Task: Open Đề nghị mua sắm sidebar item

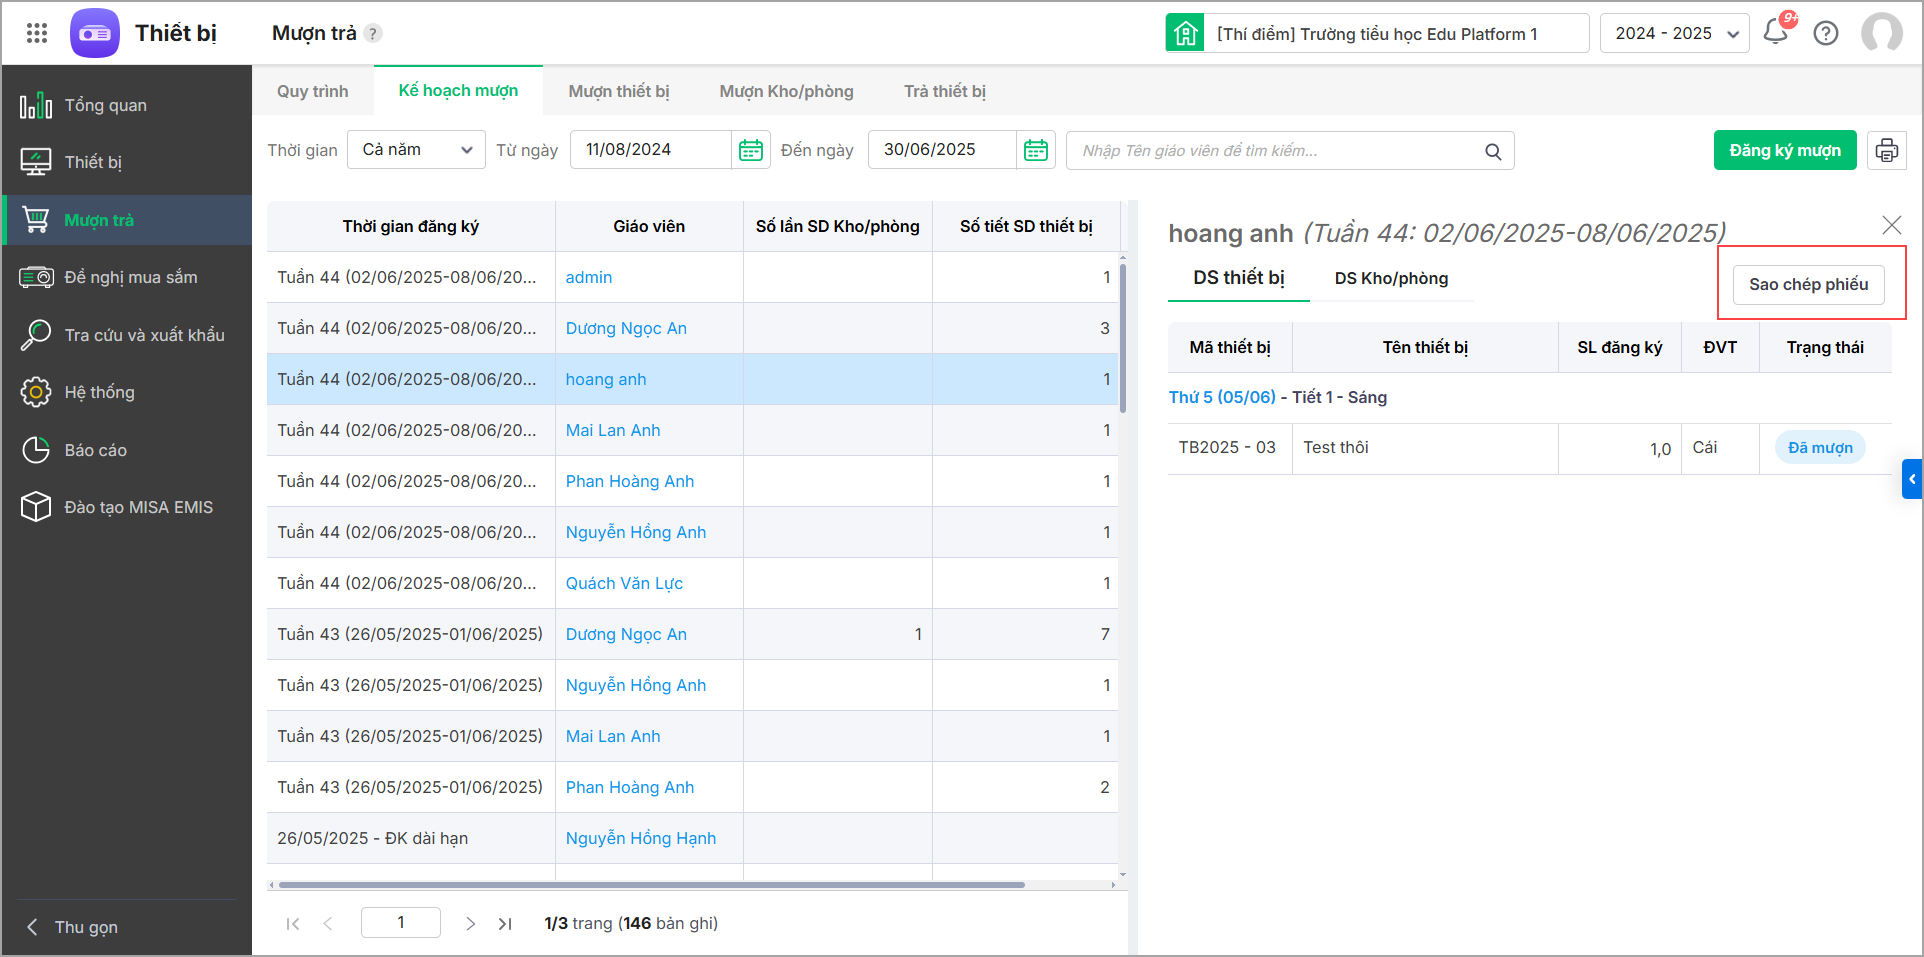Action: point(127,277)
